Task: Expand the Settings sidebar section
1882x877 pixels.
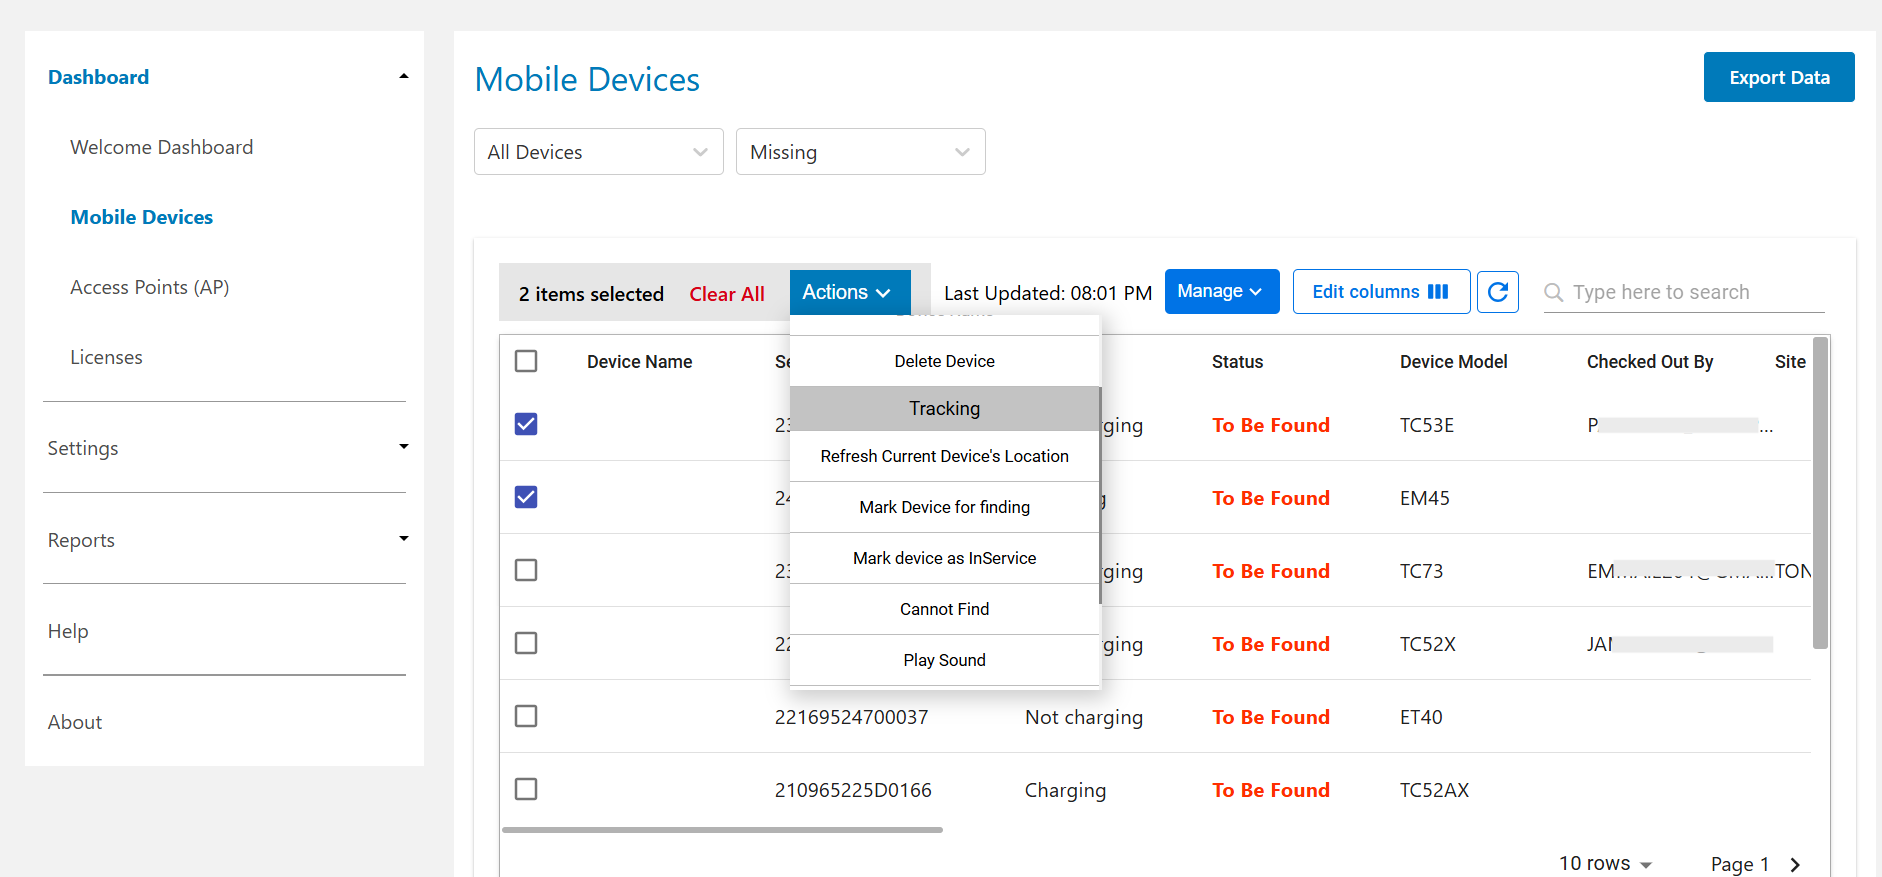Action: click(403, 447)
